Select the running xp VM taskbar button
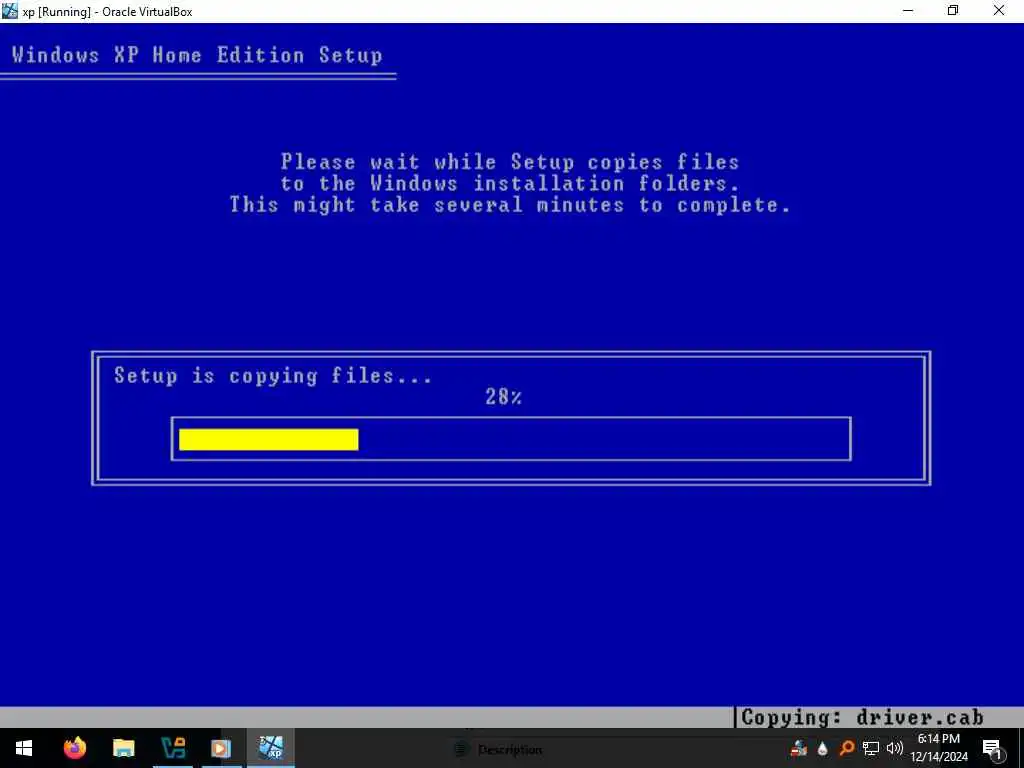The height and width of the screenshot is (768, 1024). pos(270,748)
